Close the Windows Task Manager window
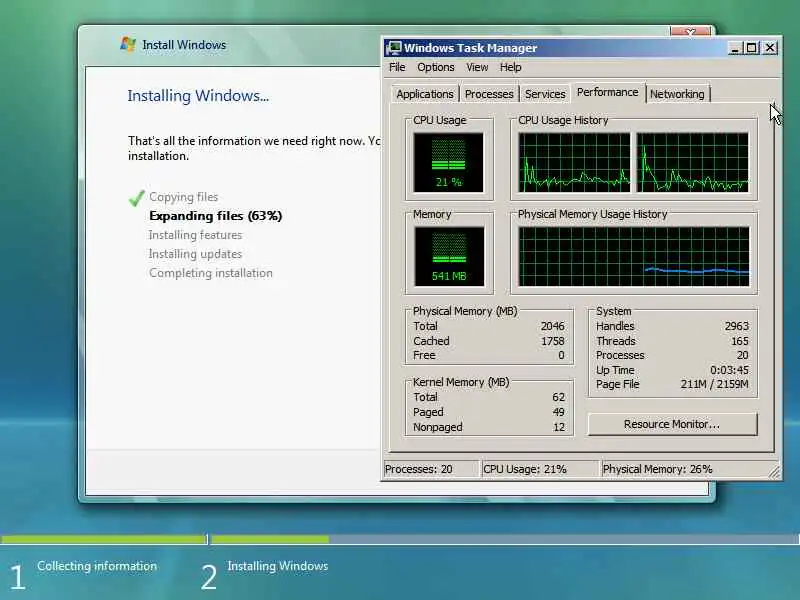800x600 pixels. (x=770, y=48)
